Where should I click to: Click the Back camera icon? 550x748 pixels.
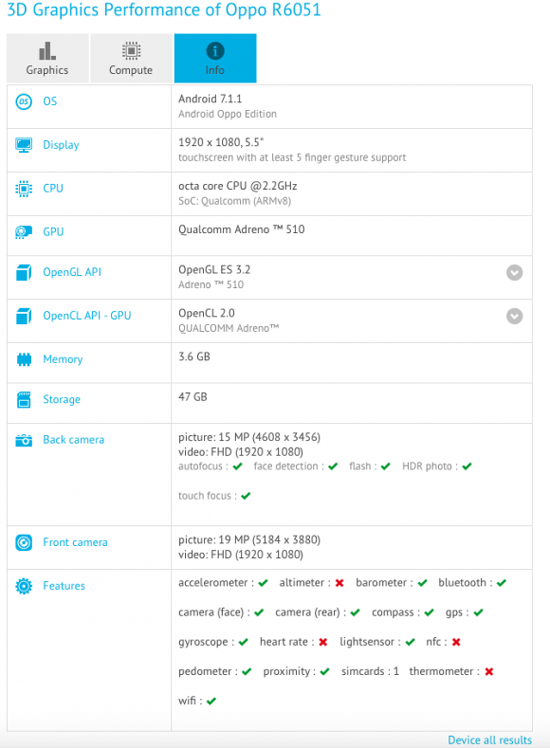coord(24,440)
